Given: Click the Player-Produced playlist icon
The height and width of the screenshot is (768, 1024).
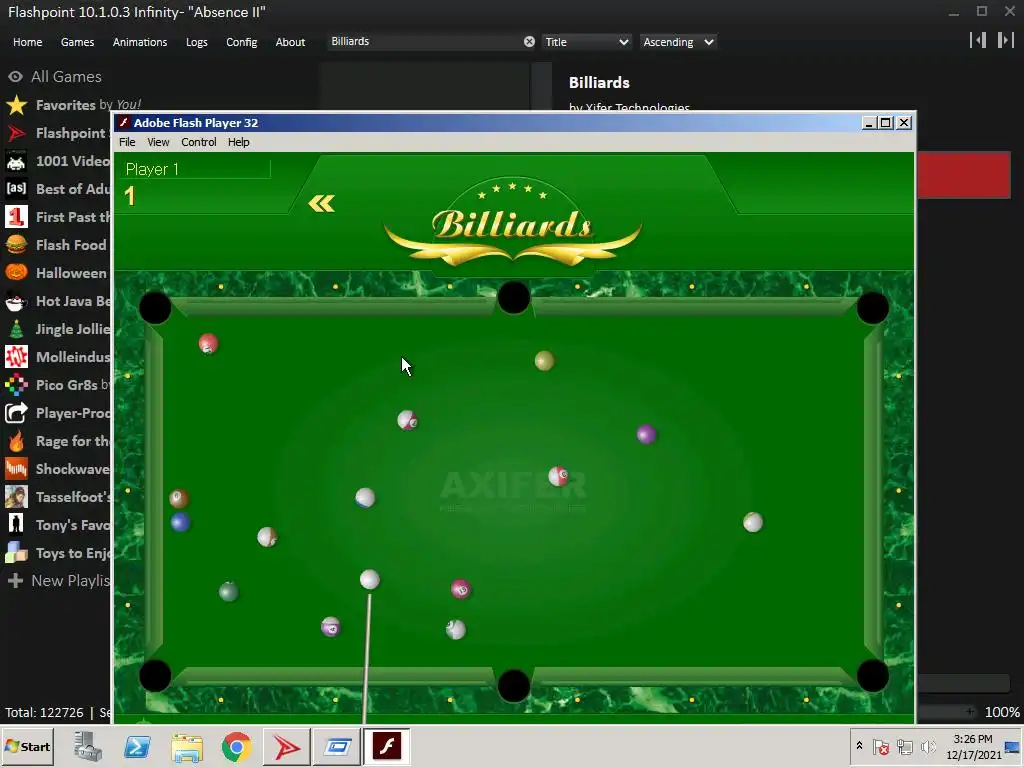Looking at the screenshot, I should pos(16,413).
